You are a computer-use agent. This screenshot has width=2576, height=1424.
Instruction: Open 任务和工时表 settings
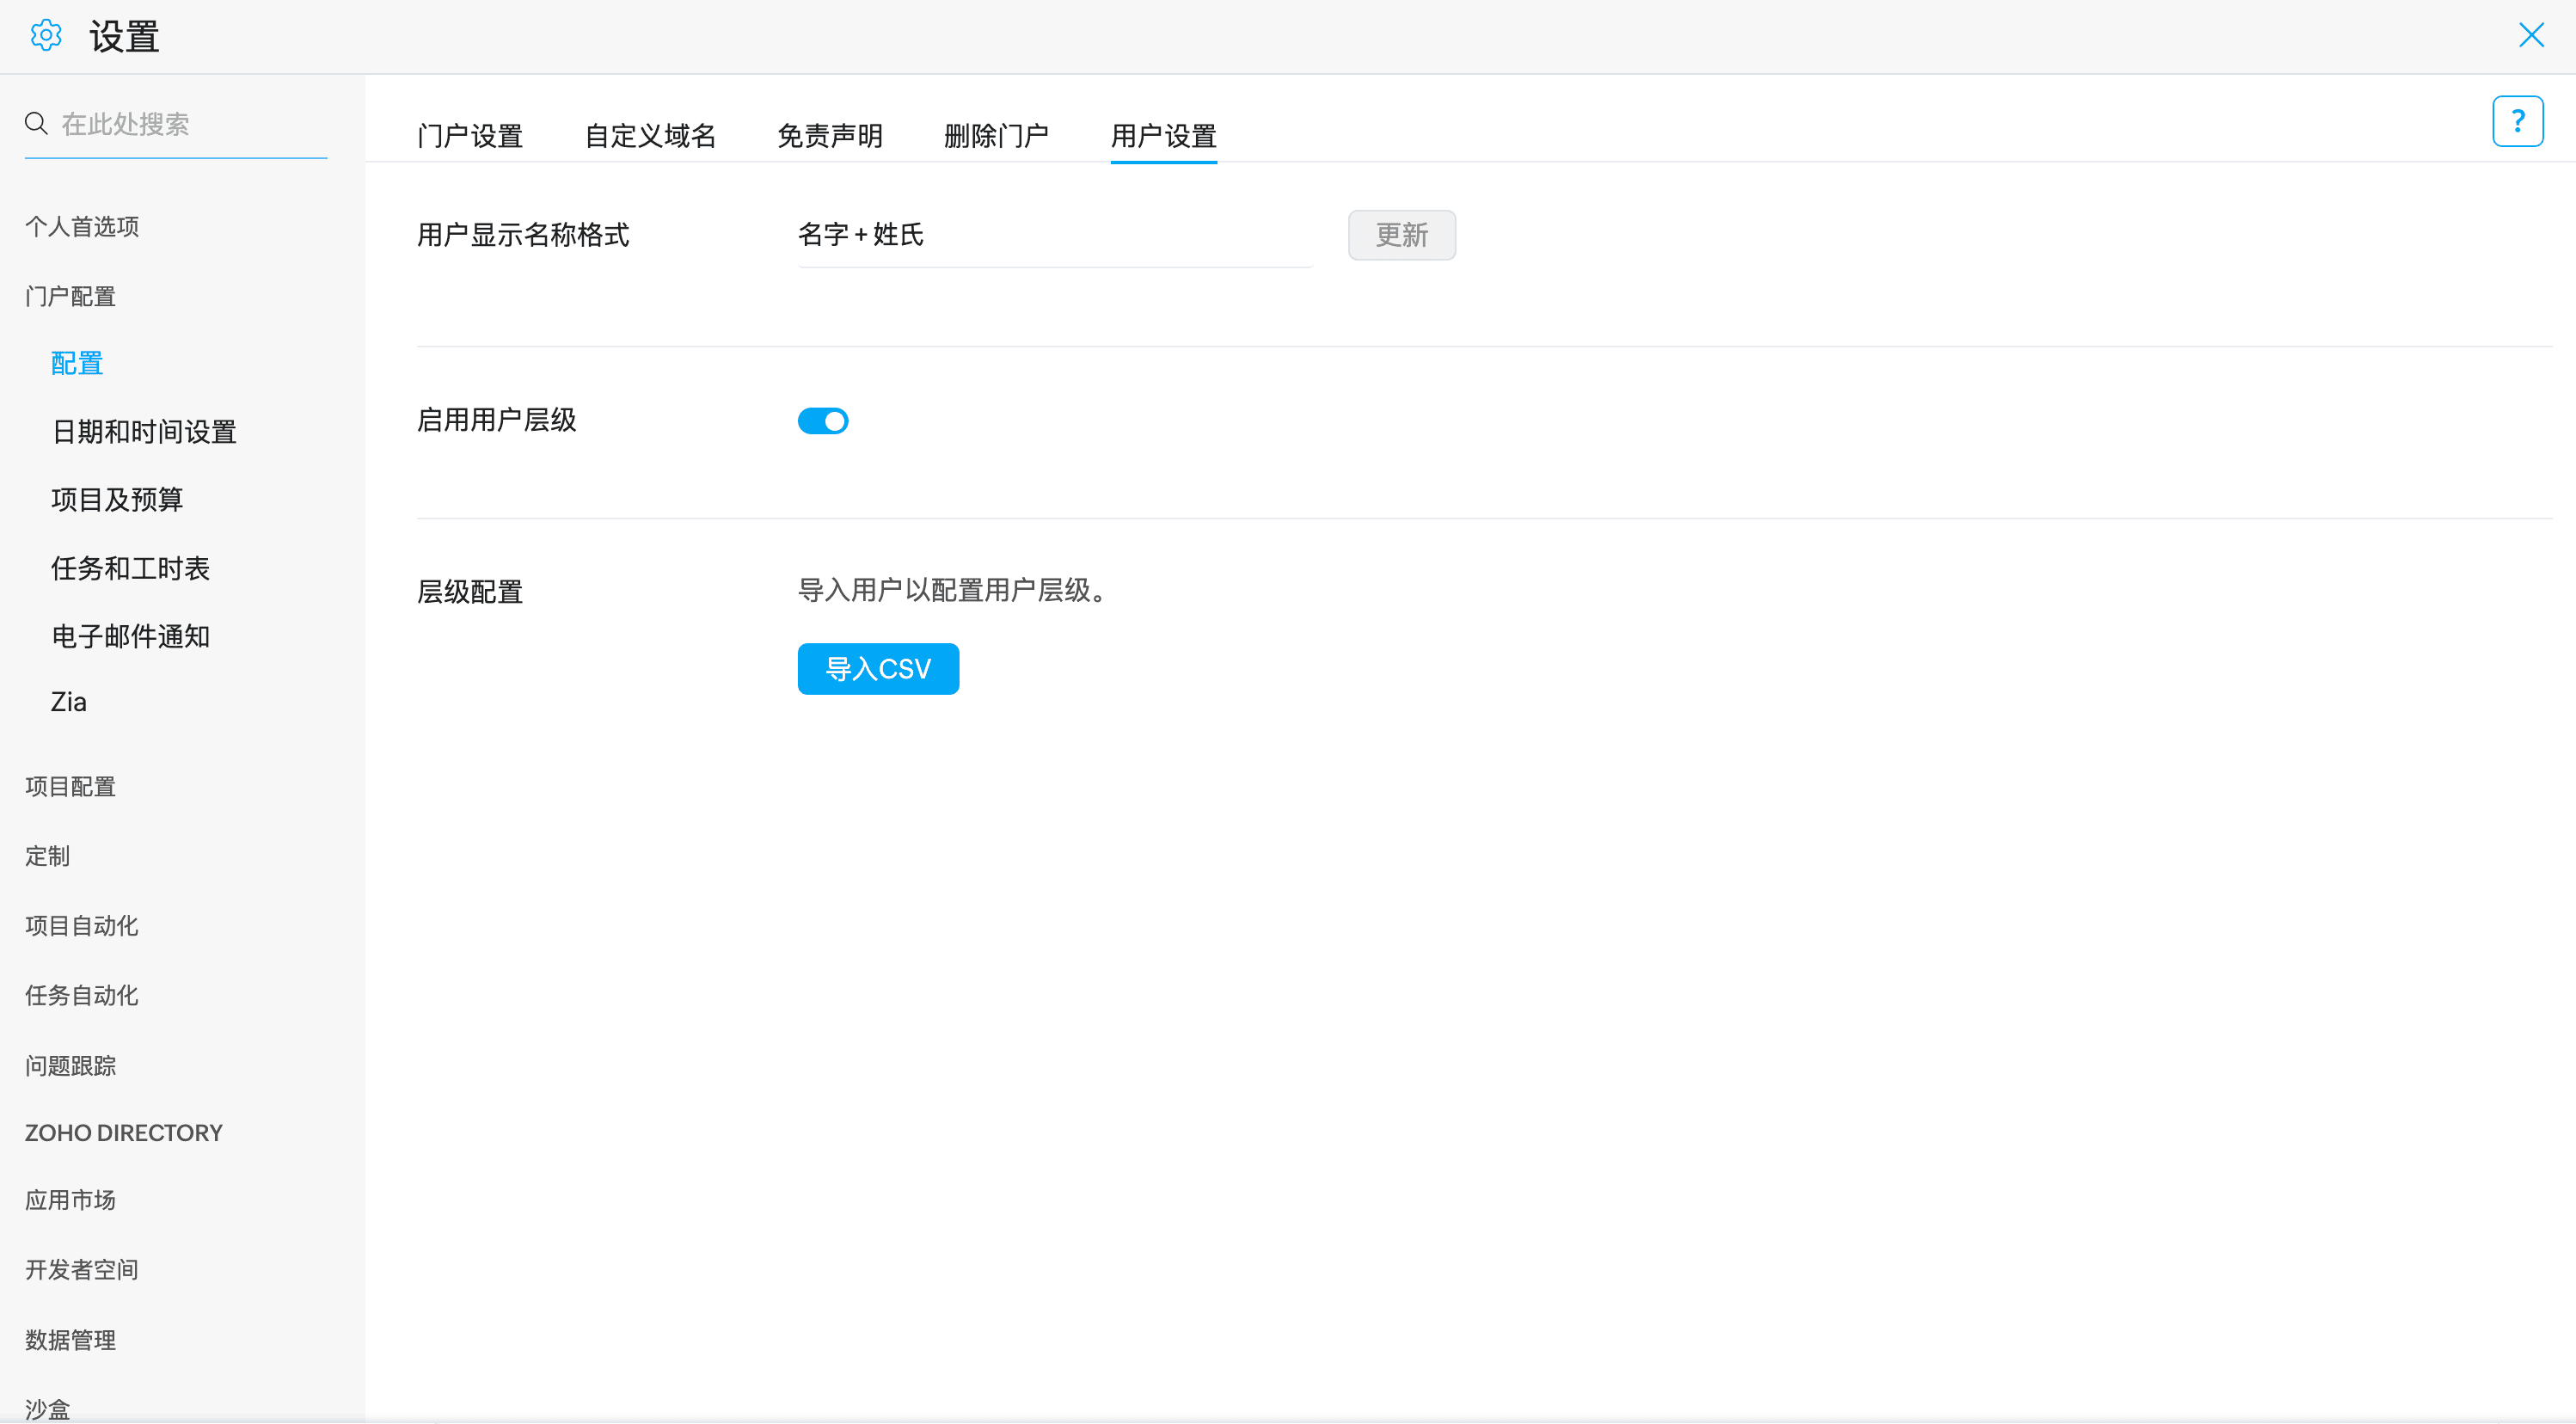click(130, 569)
